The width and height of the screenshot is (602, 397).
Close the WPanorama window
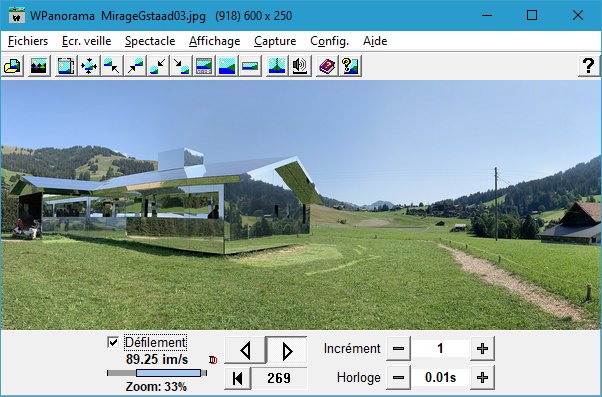point(578,15)
